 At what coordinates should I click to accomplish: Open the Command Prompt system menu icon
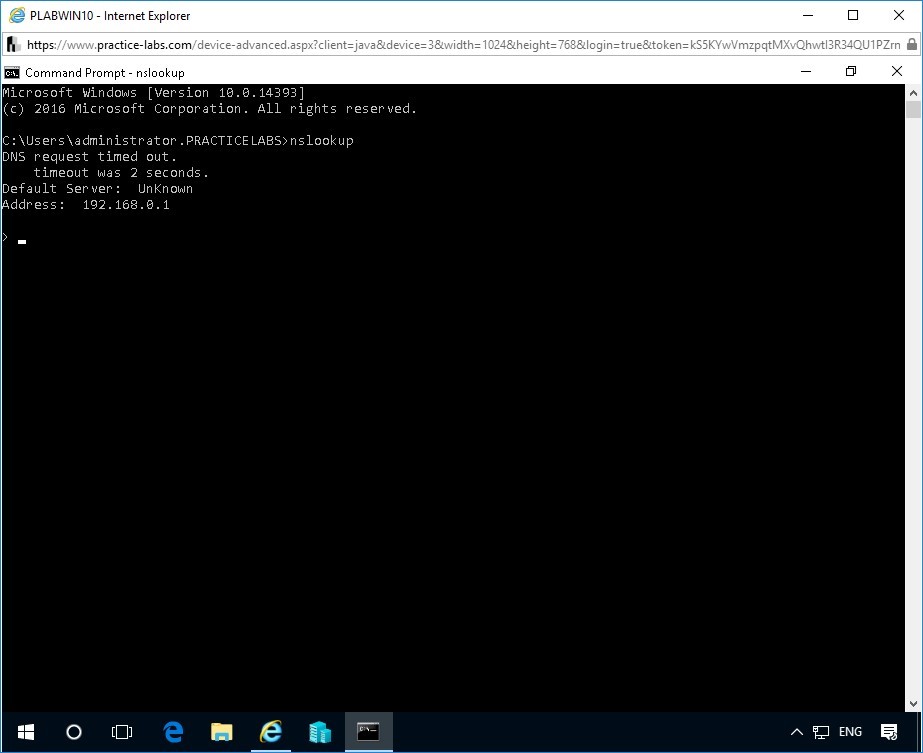coord(12,72)
